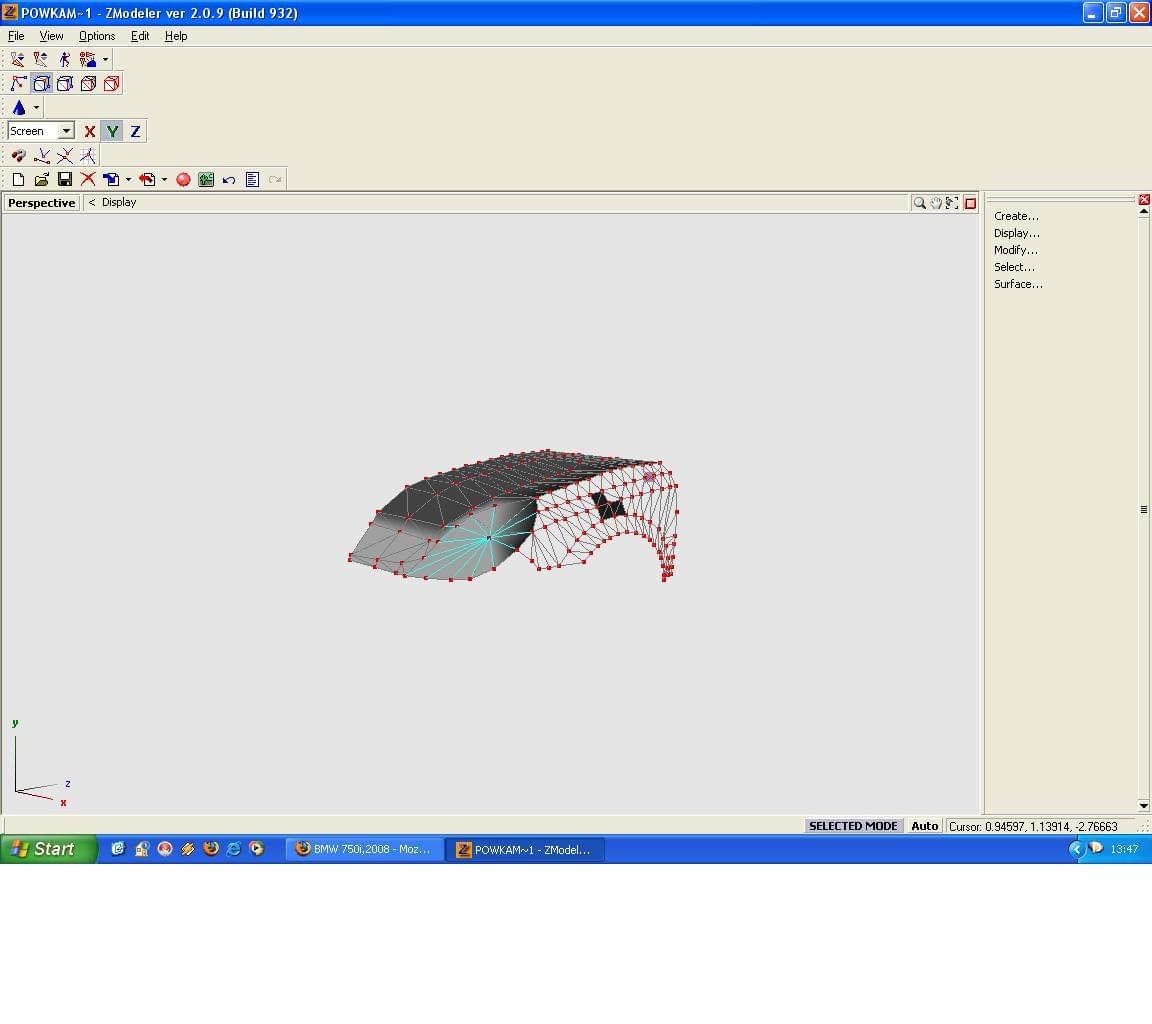
Task: Select the viewport zoom magnifier icon
Action: coord(919,203)
